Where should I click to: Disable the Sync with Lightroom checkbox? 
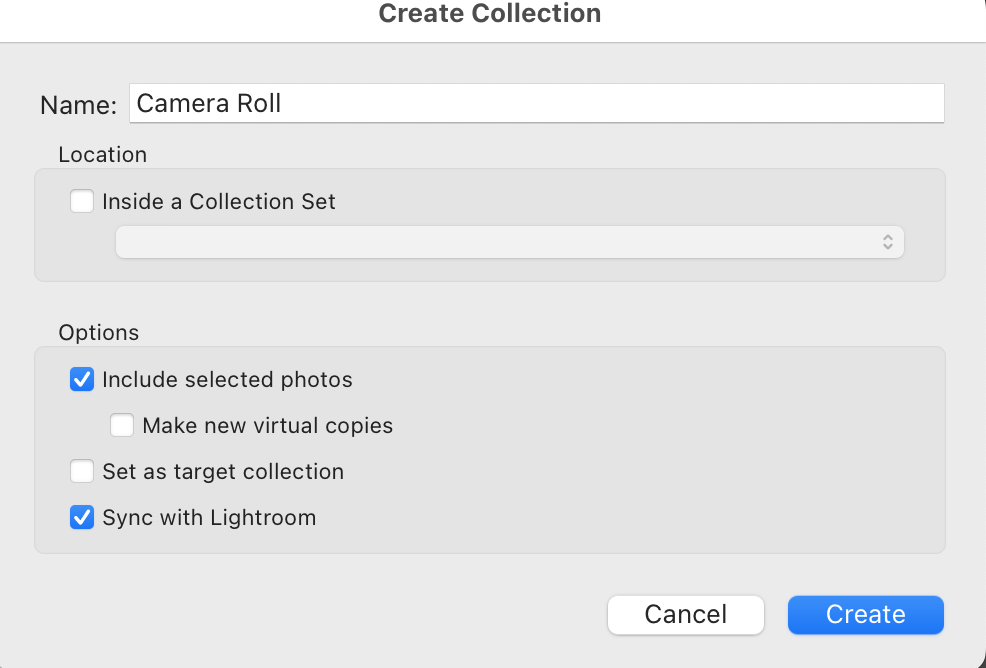click(82, 518)
